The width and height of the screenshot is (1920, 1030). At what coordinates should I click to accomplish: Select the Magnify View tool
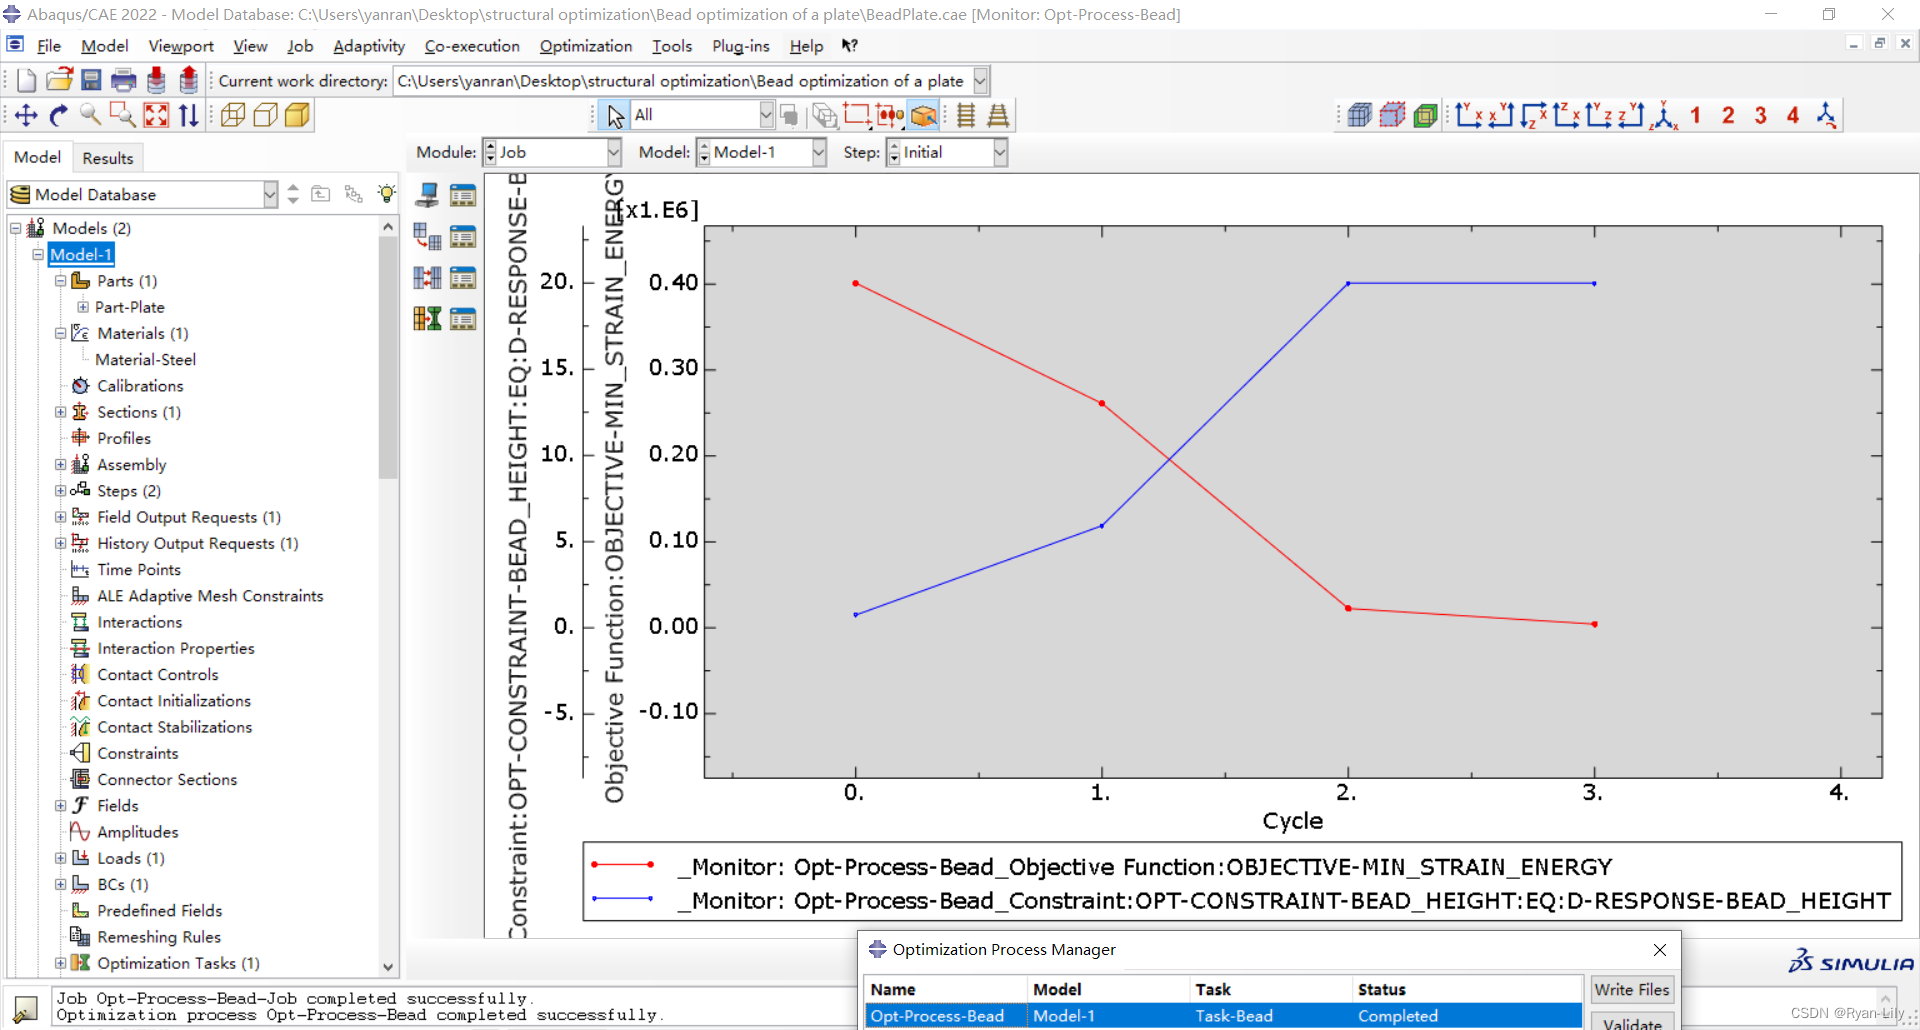(x=90, y=115)
